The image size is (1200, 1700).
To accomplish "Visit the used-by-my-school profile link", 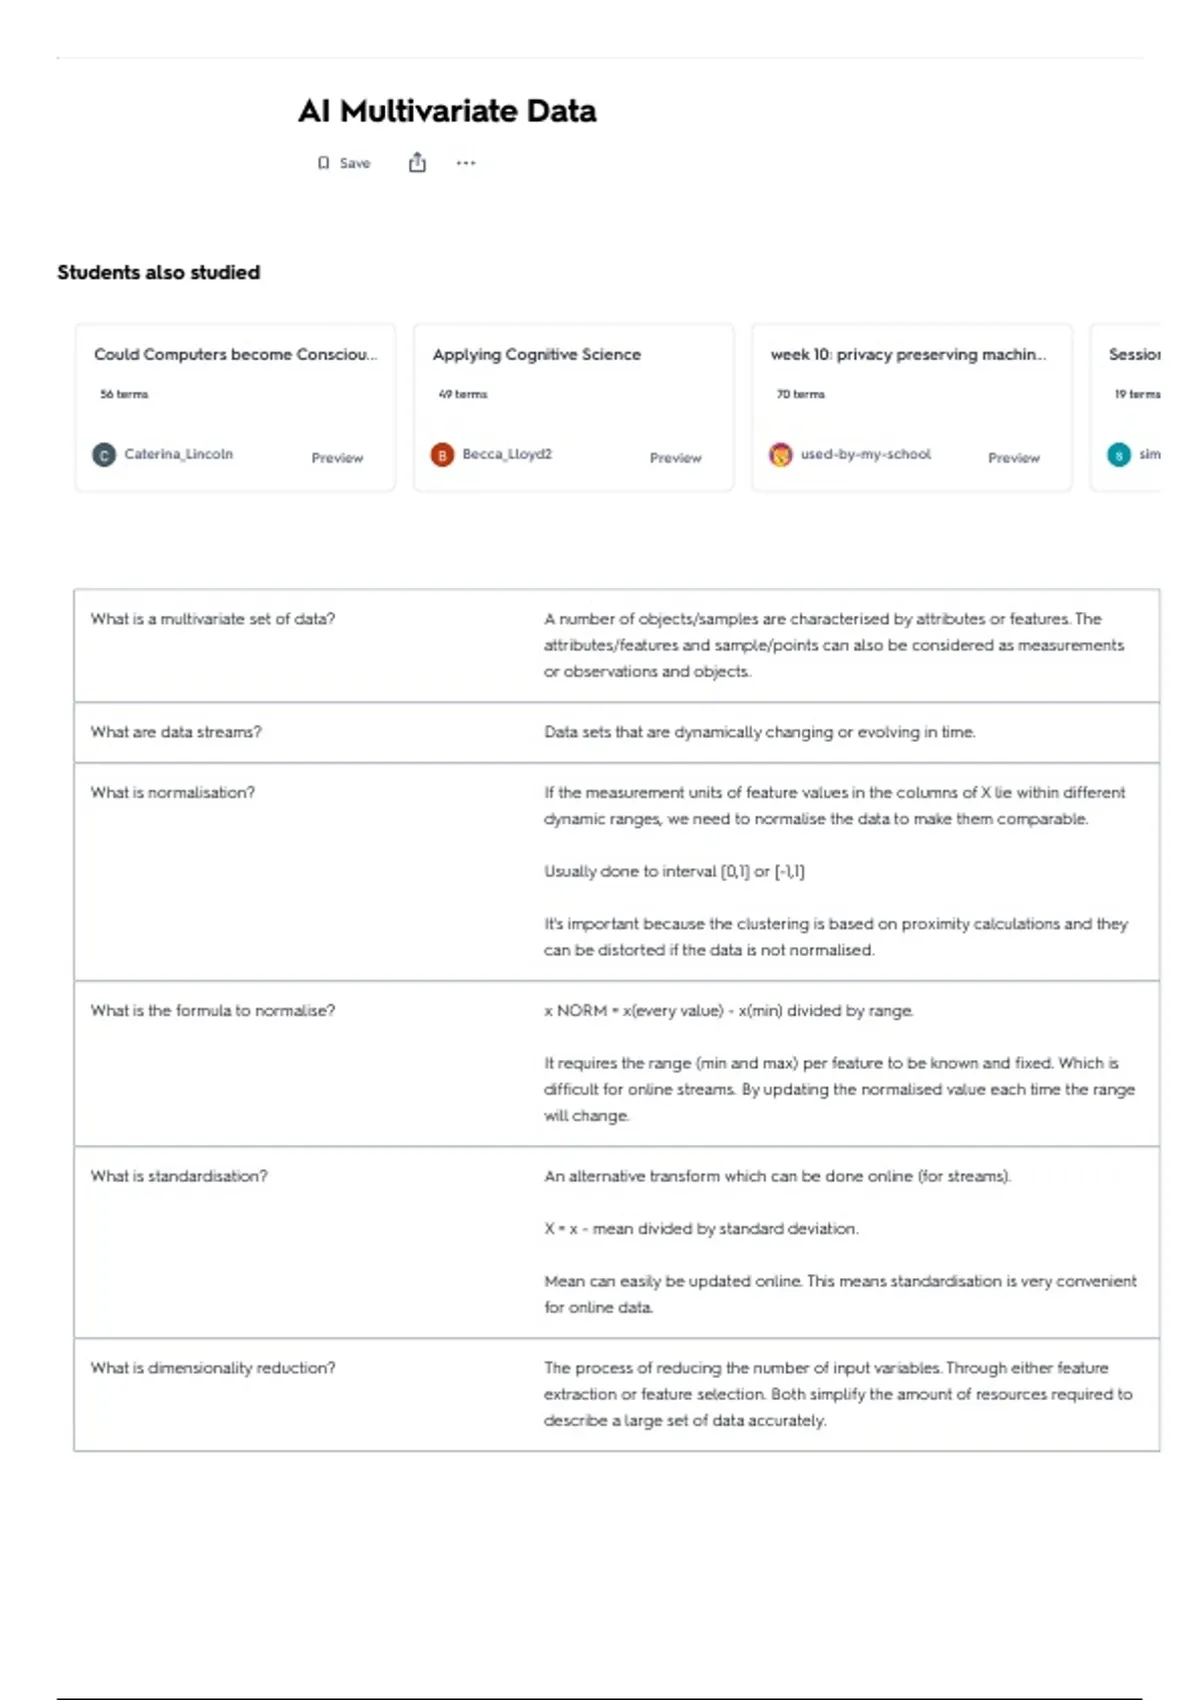I will pyautogui.click(x=865, y=454).
